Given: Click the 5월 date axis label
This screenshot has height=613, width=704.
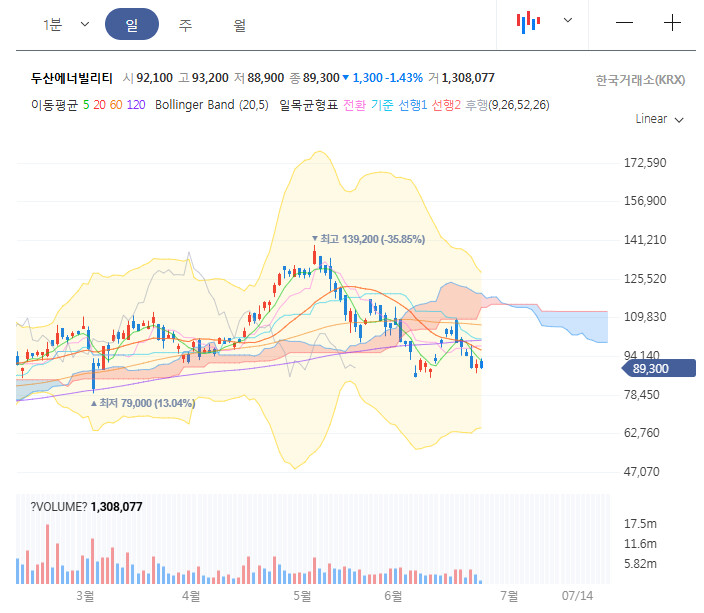Looking at the screenshot, I should tap(302, 596).
